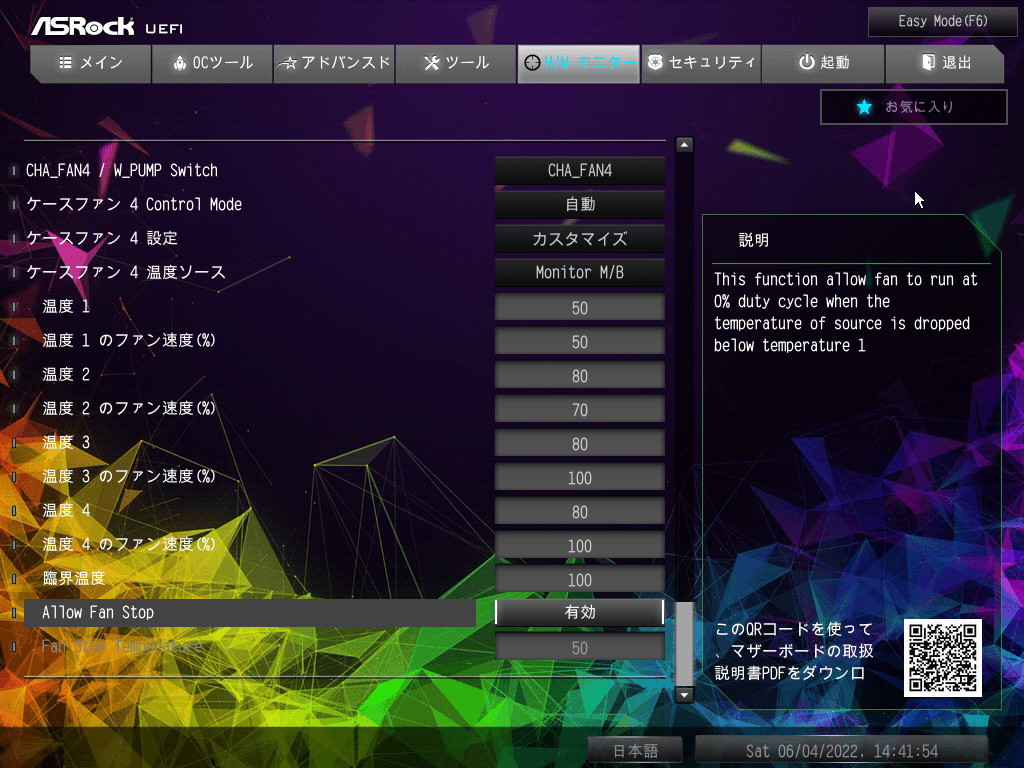Edit 温度 1 value field
Image resolution: width=1024 pixels, height=768 pixels.
coord(579,308)
